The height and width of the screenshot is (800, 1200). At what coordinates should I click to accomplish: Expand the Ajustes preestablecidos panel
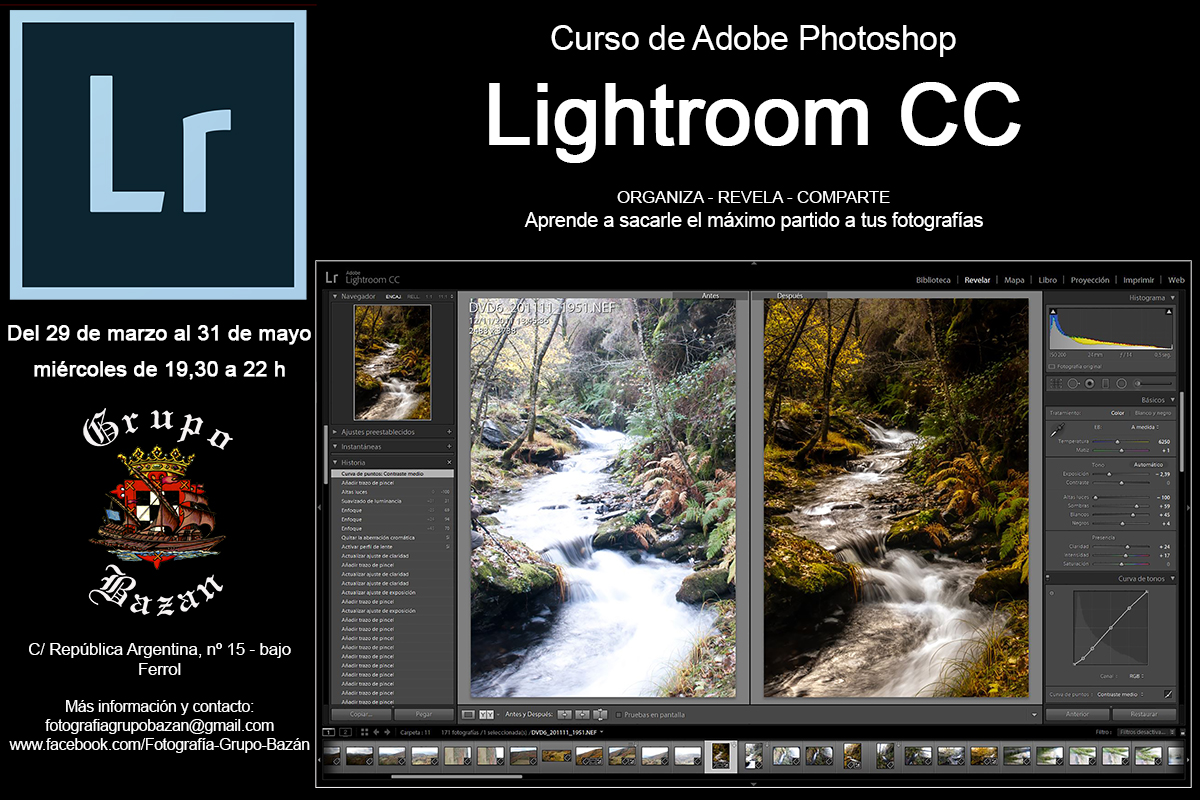click(335, 432)
